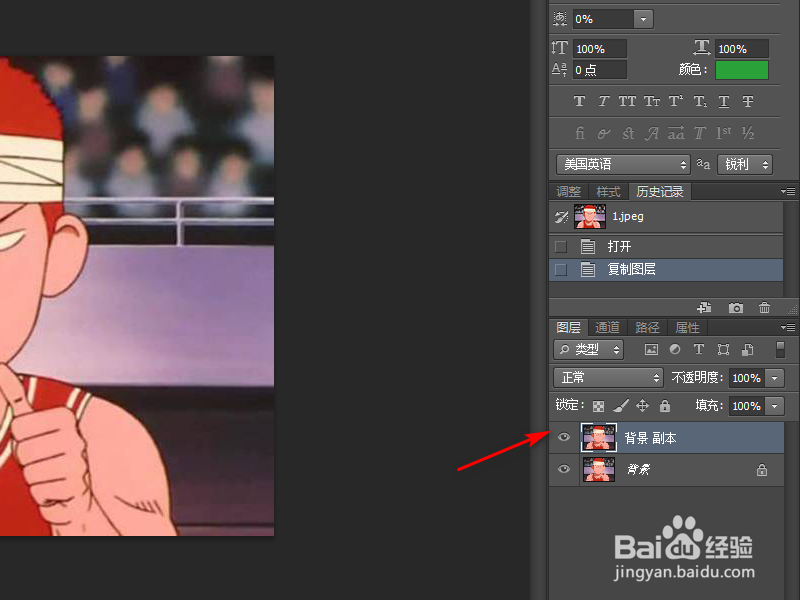Enable Small Caps text style
800x600 pixels.
point(652,101)
